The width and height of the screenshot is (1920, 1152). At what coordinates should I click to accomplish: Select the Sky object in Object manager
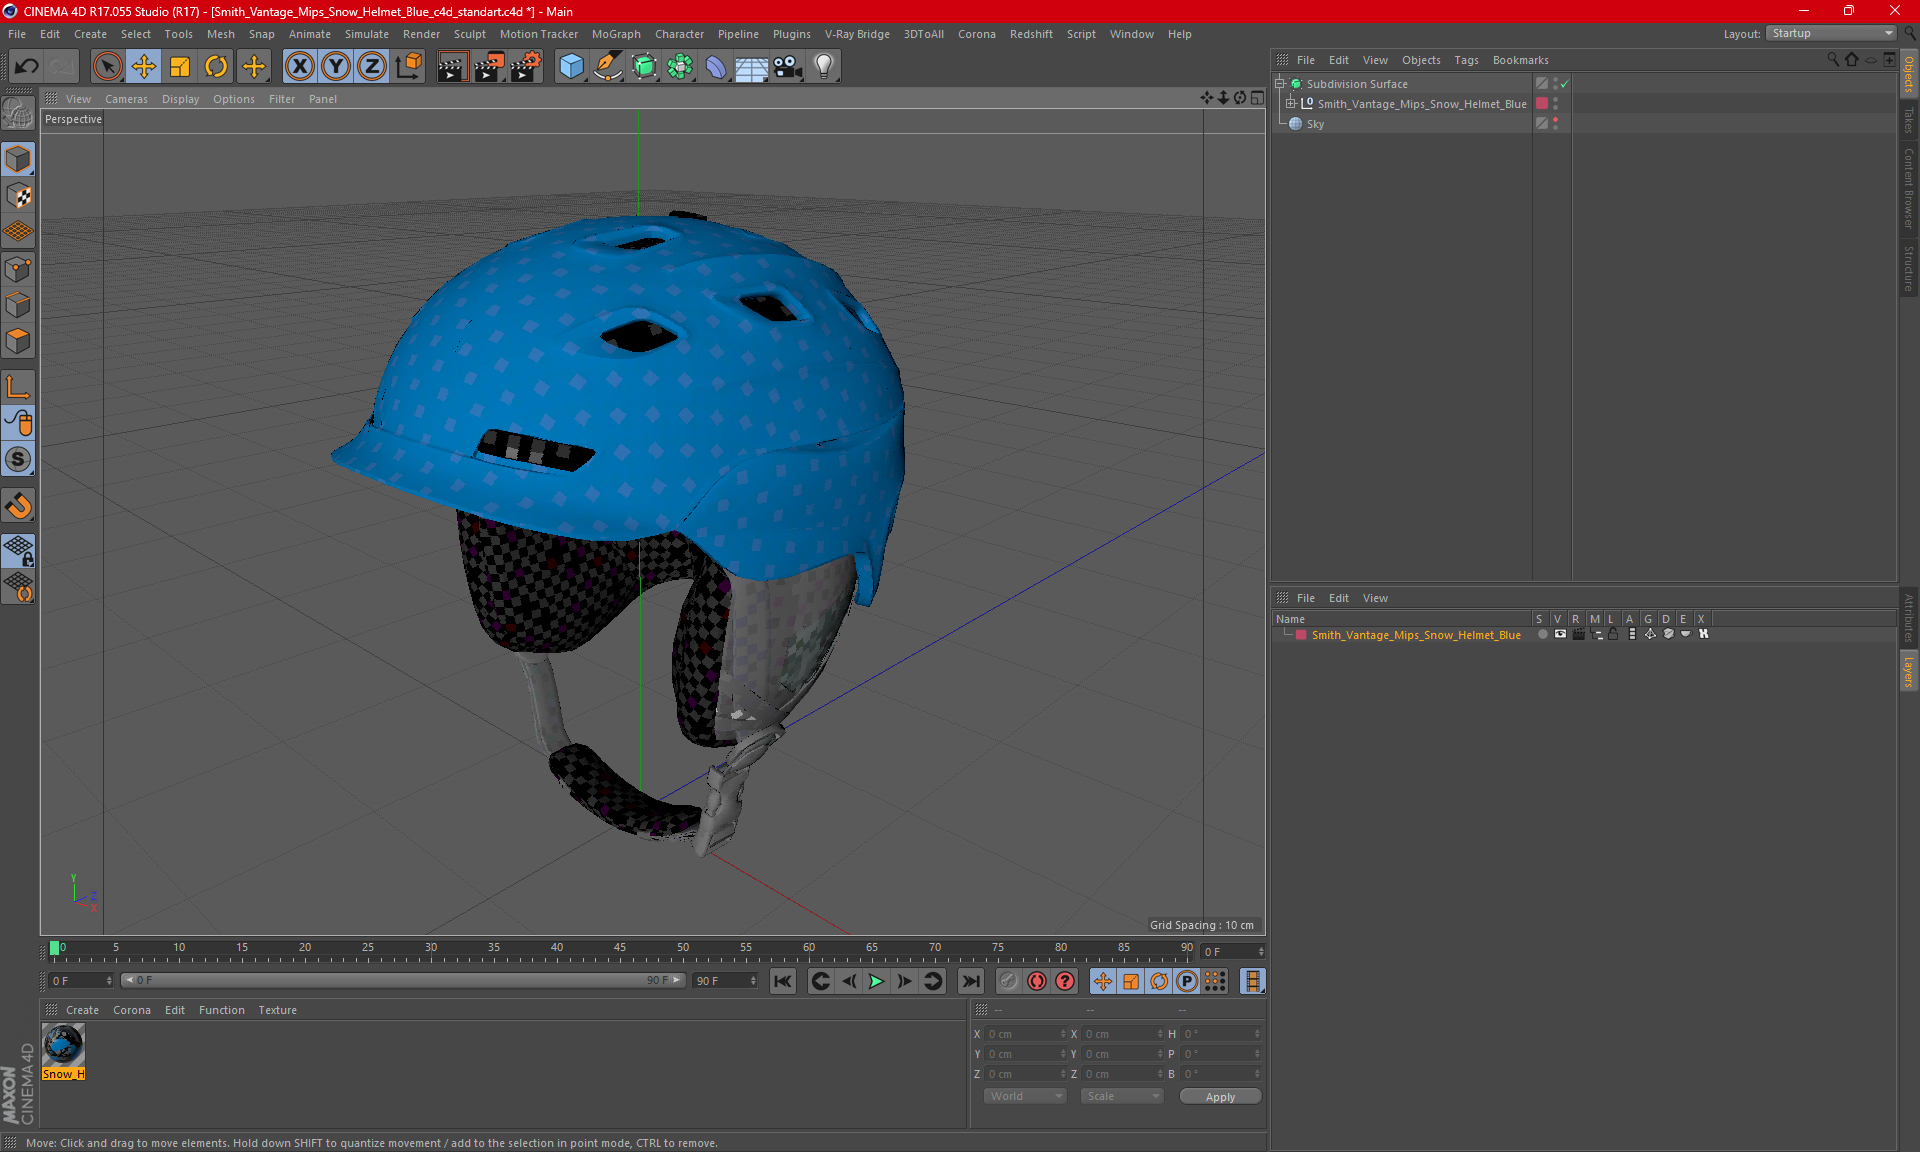click(1315, 124)
